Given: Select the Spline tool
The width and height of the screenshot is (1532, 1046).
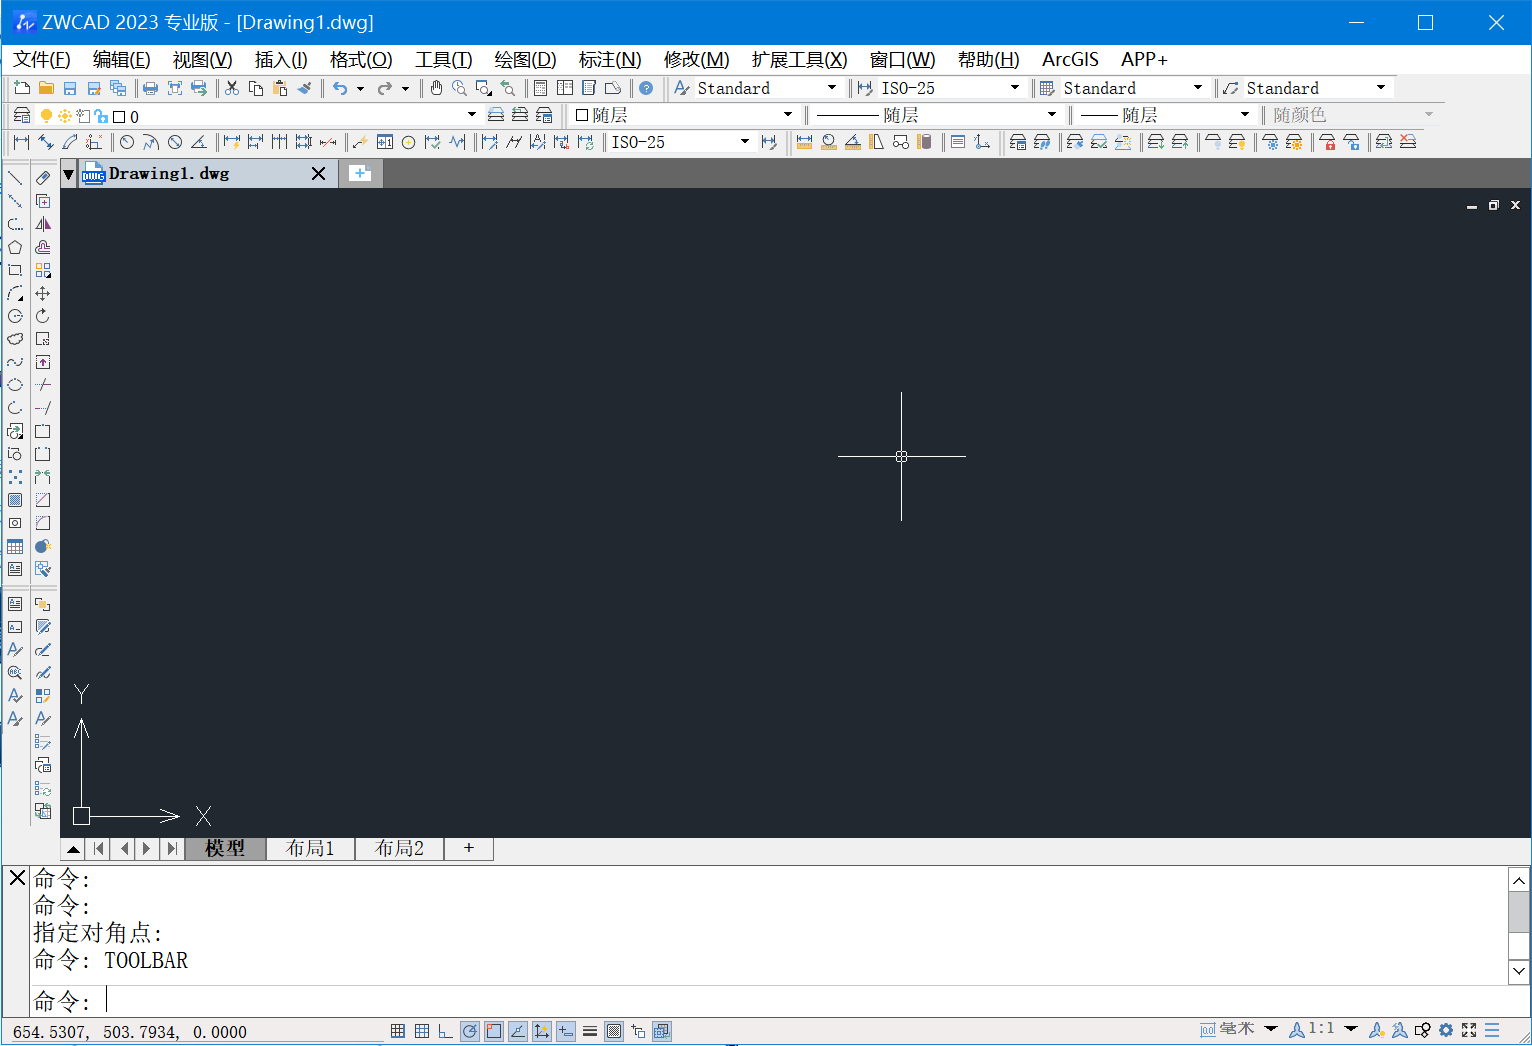Looking at the screenshot, I should click(x=15, y=362).
